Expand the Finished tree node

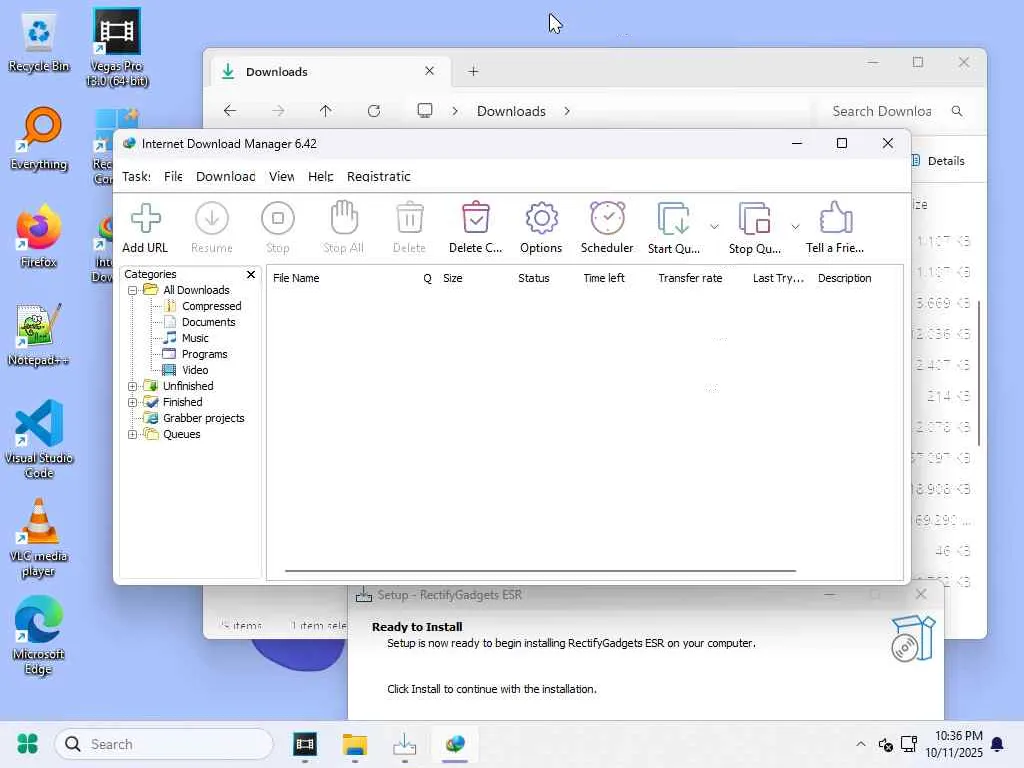(133, 402)
